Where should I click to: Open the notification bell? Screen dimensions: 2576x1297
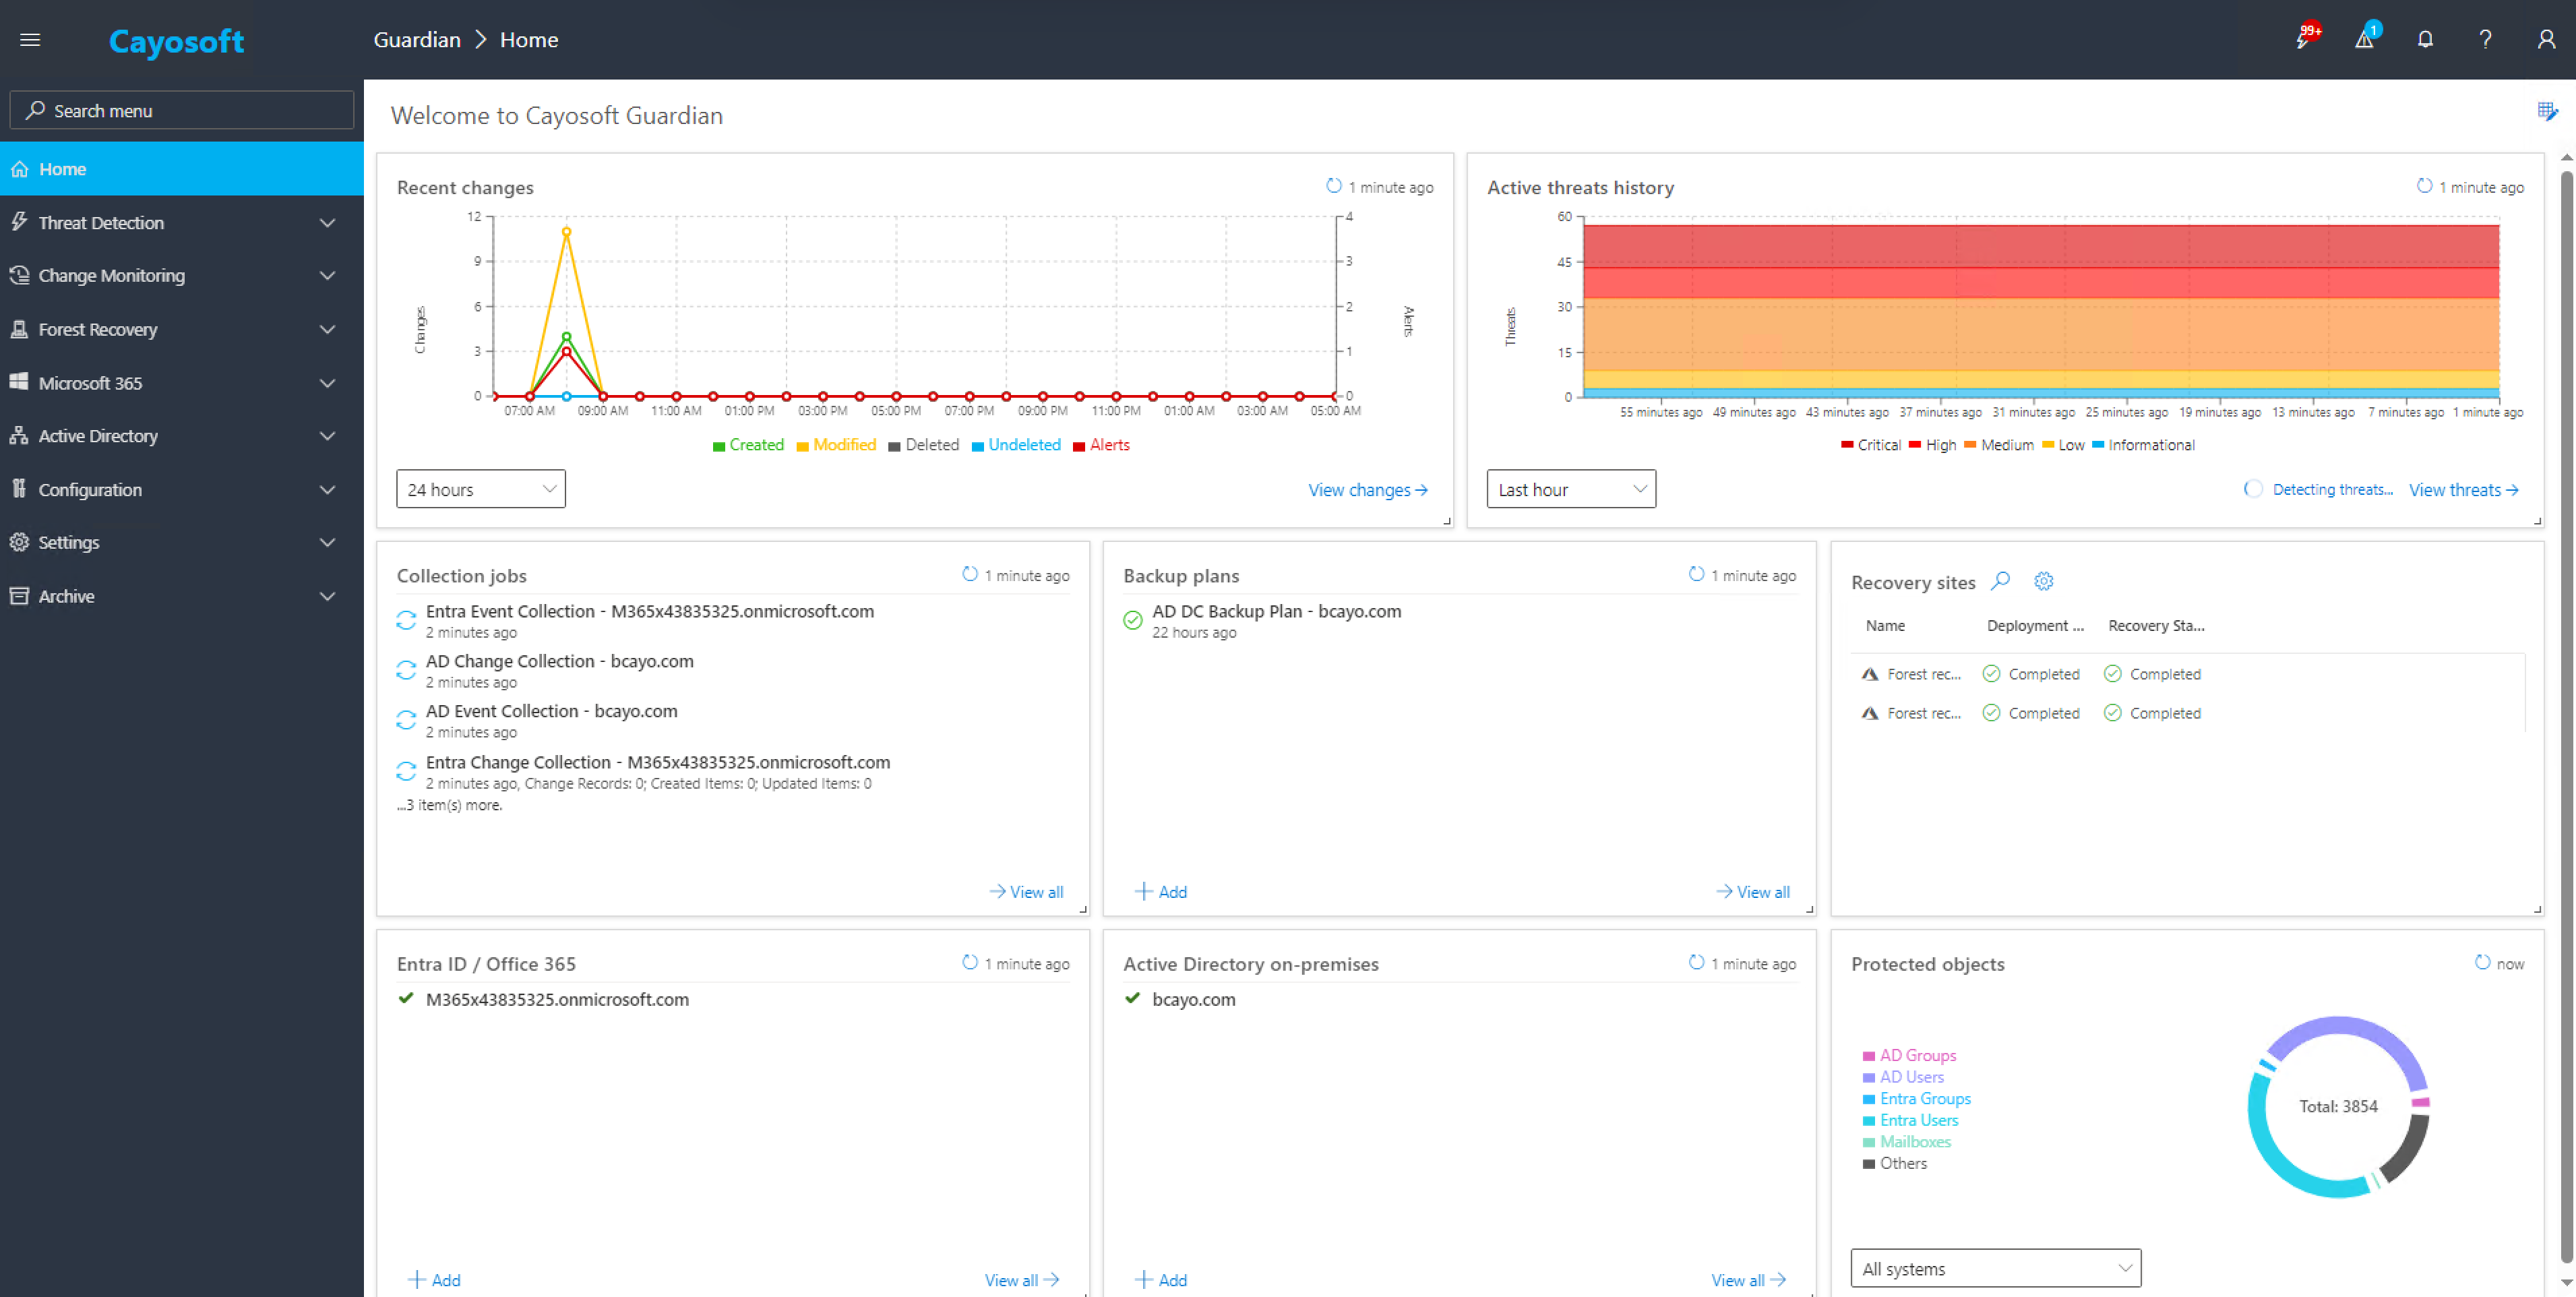click(2425, 39)
